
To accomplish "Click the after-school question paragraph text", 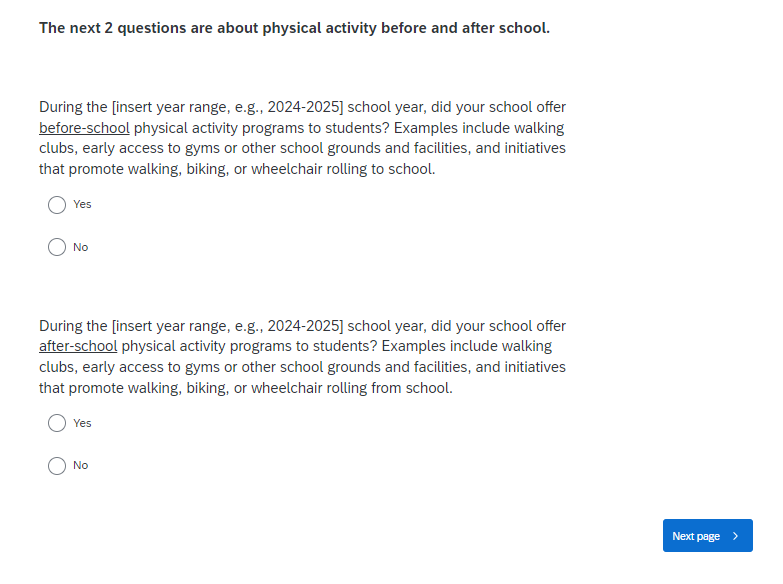I will click(302, 367).
